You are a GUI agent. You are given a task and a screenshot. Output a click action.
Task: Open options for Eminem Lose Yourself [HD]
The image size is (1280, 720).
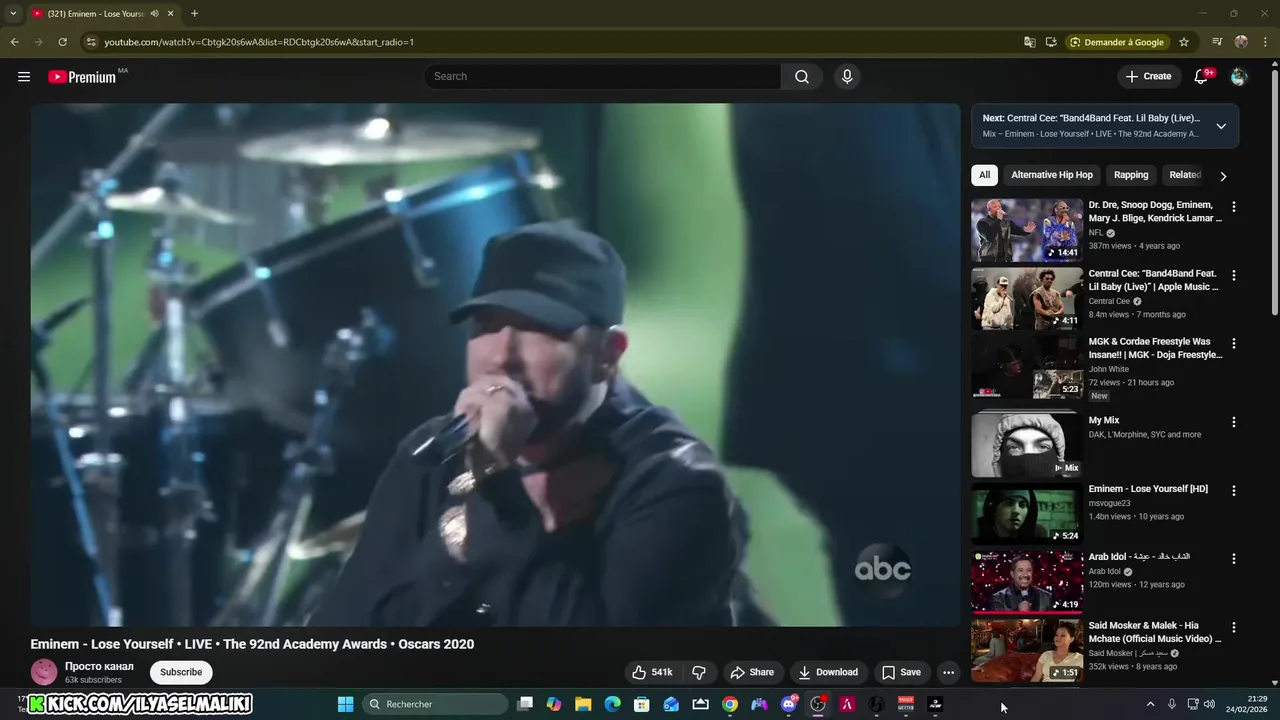(1233, 491)
